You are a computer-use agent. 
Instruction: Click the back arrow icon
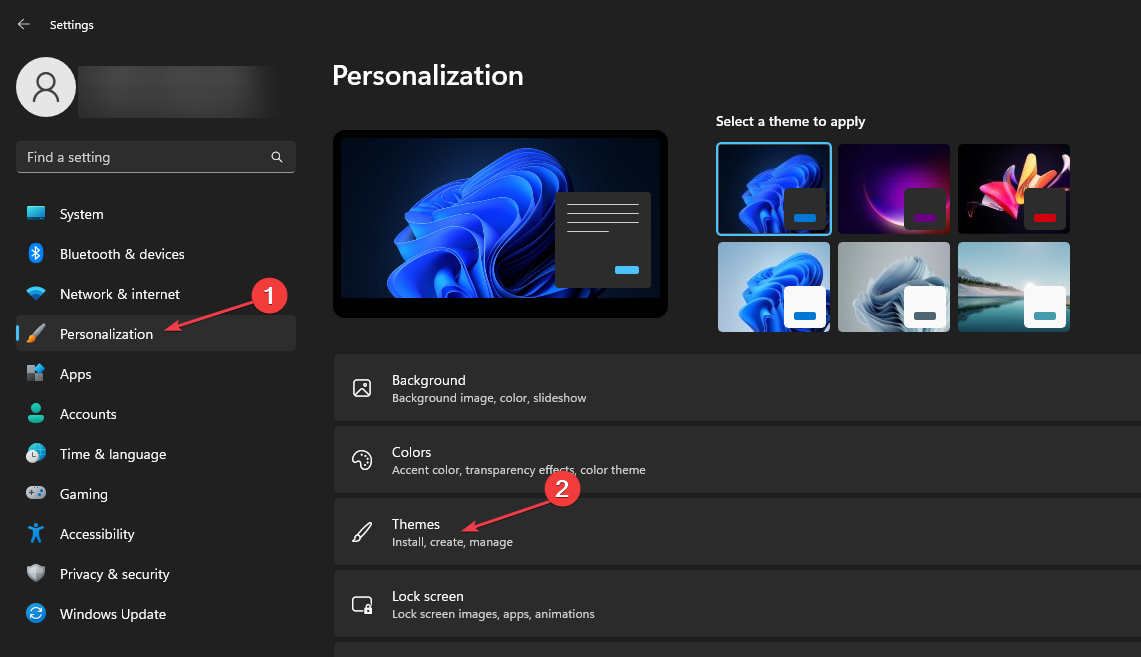point(23,24)
